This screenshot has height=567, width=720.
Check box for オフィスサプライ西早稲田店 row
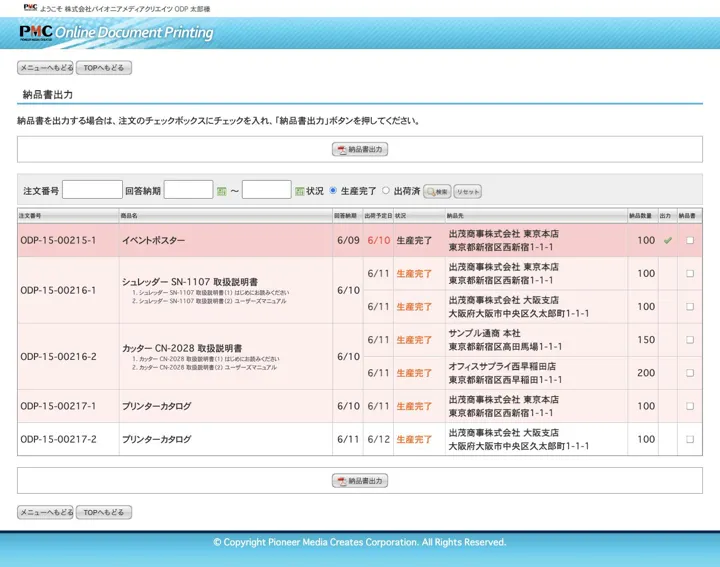coord(690,373)
